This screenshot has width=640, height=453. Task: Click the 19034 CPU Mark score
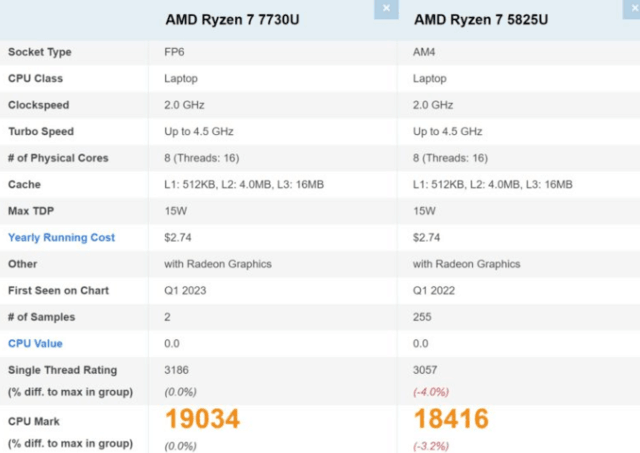point(203,419)
